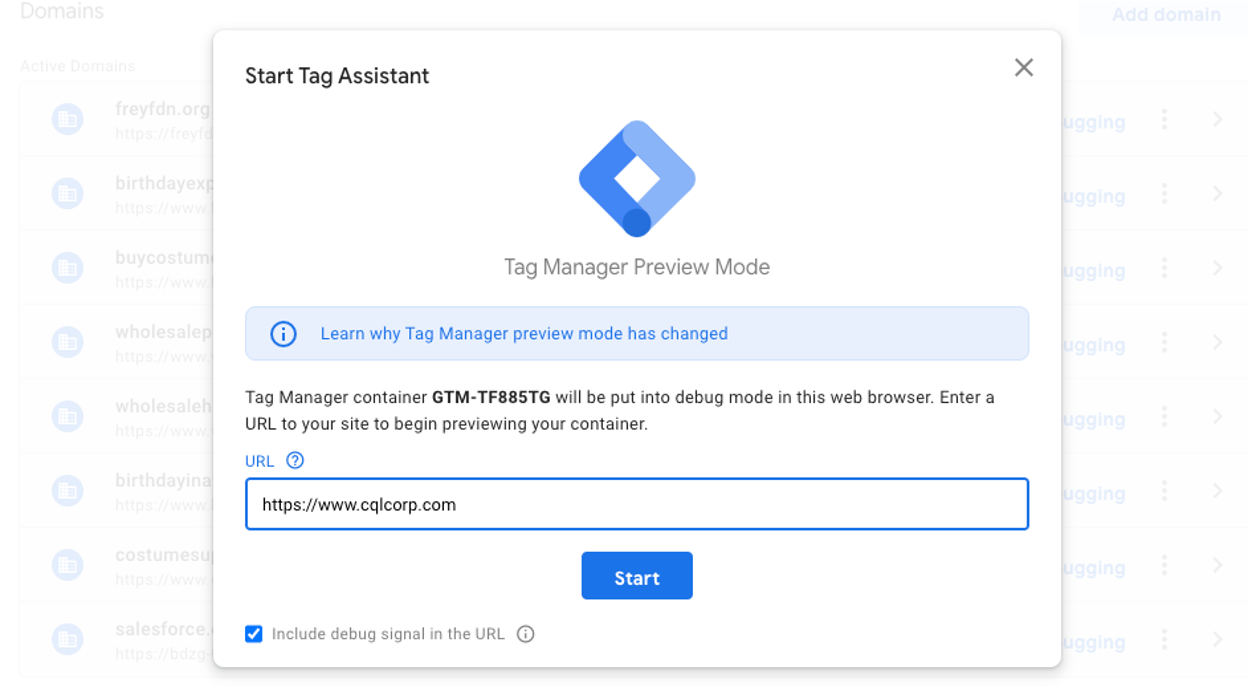Open the three-dot menu for the buycostume row
This screenshot has width=1248, height=696.
[1164, 268]
